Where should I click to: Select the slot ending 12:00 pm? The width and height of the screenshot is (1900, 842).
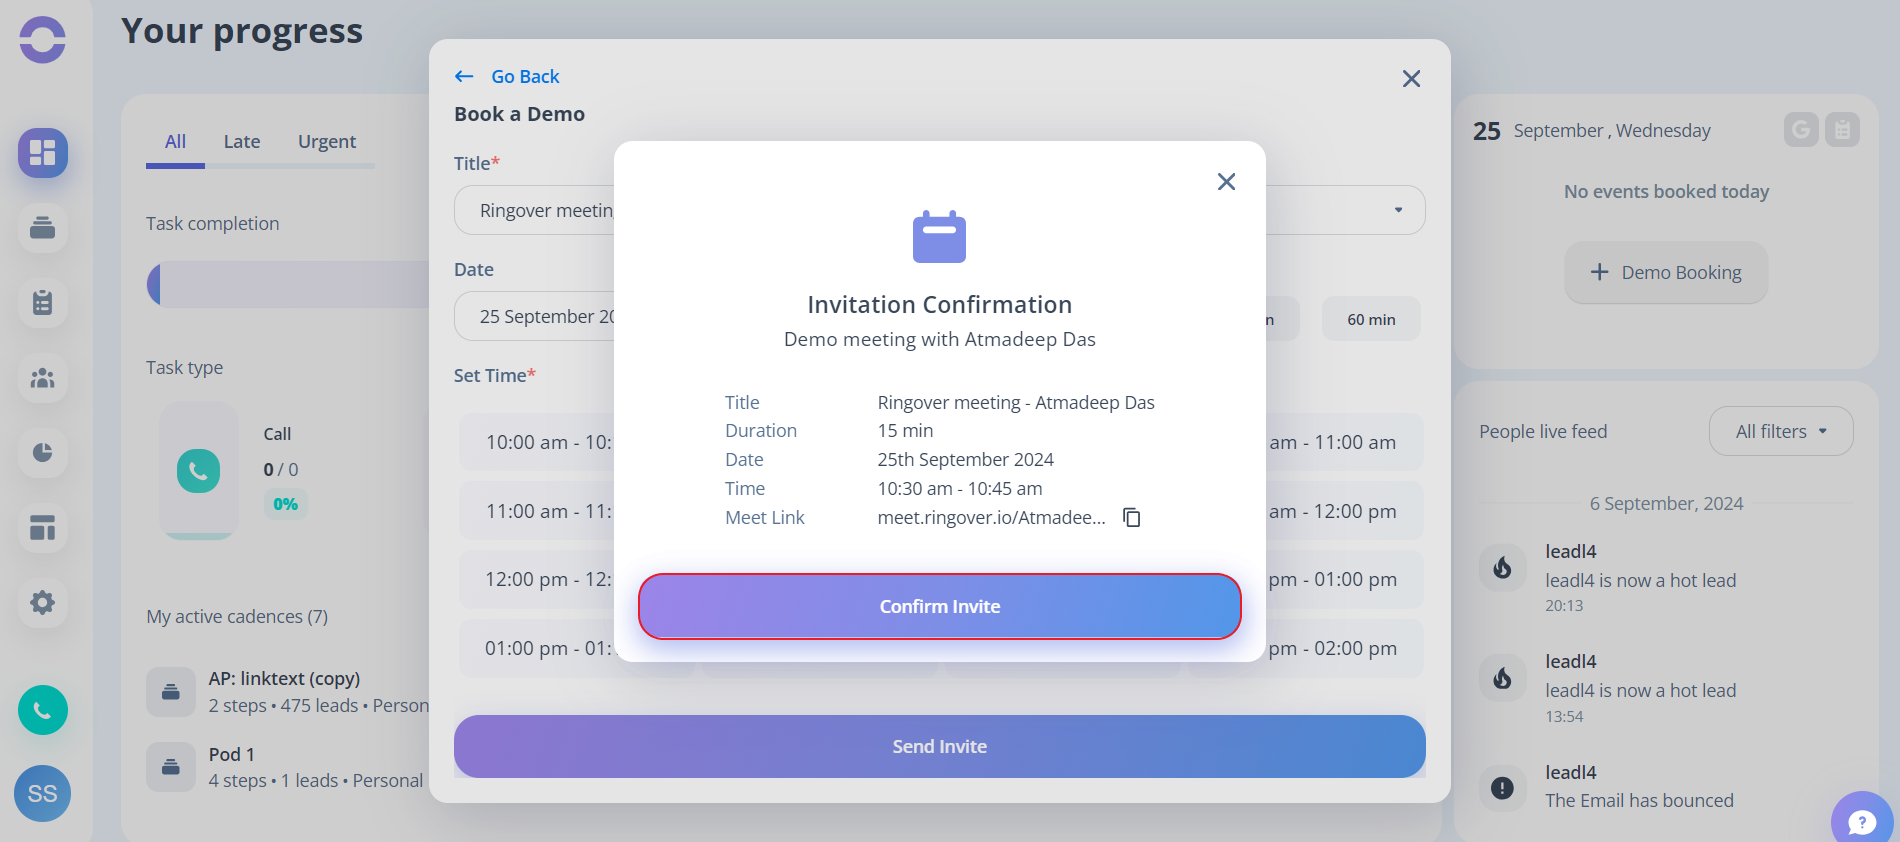(x=1344, y=511)
